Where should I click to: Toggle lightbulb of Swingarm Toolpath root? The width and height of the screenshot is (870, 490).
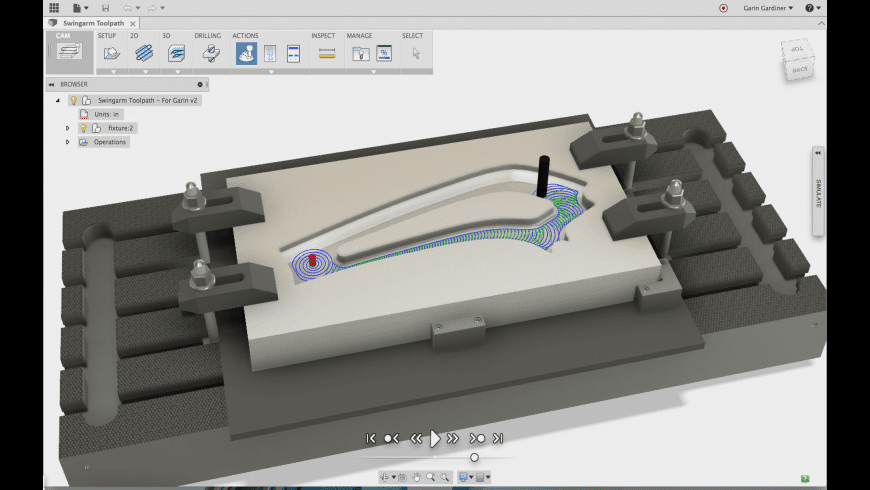coord(73,101)
